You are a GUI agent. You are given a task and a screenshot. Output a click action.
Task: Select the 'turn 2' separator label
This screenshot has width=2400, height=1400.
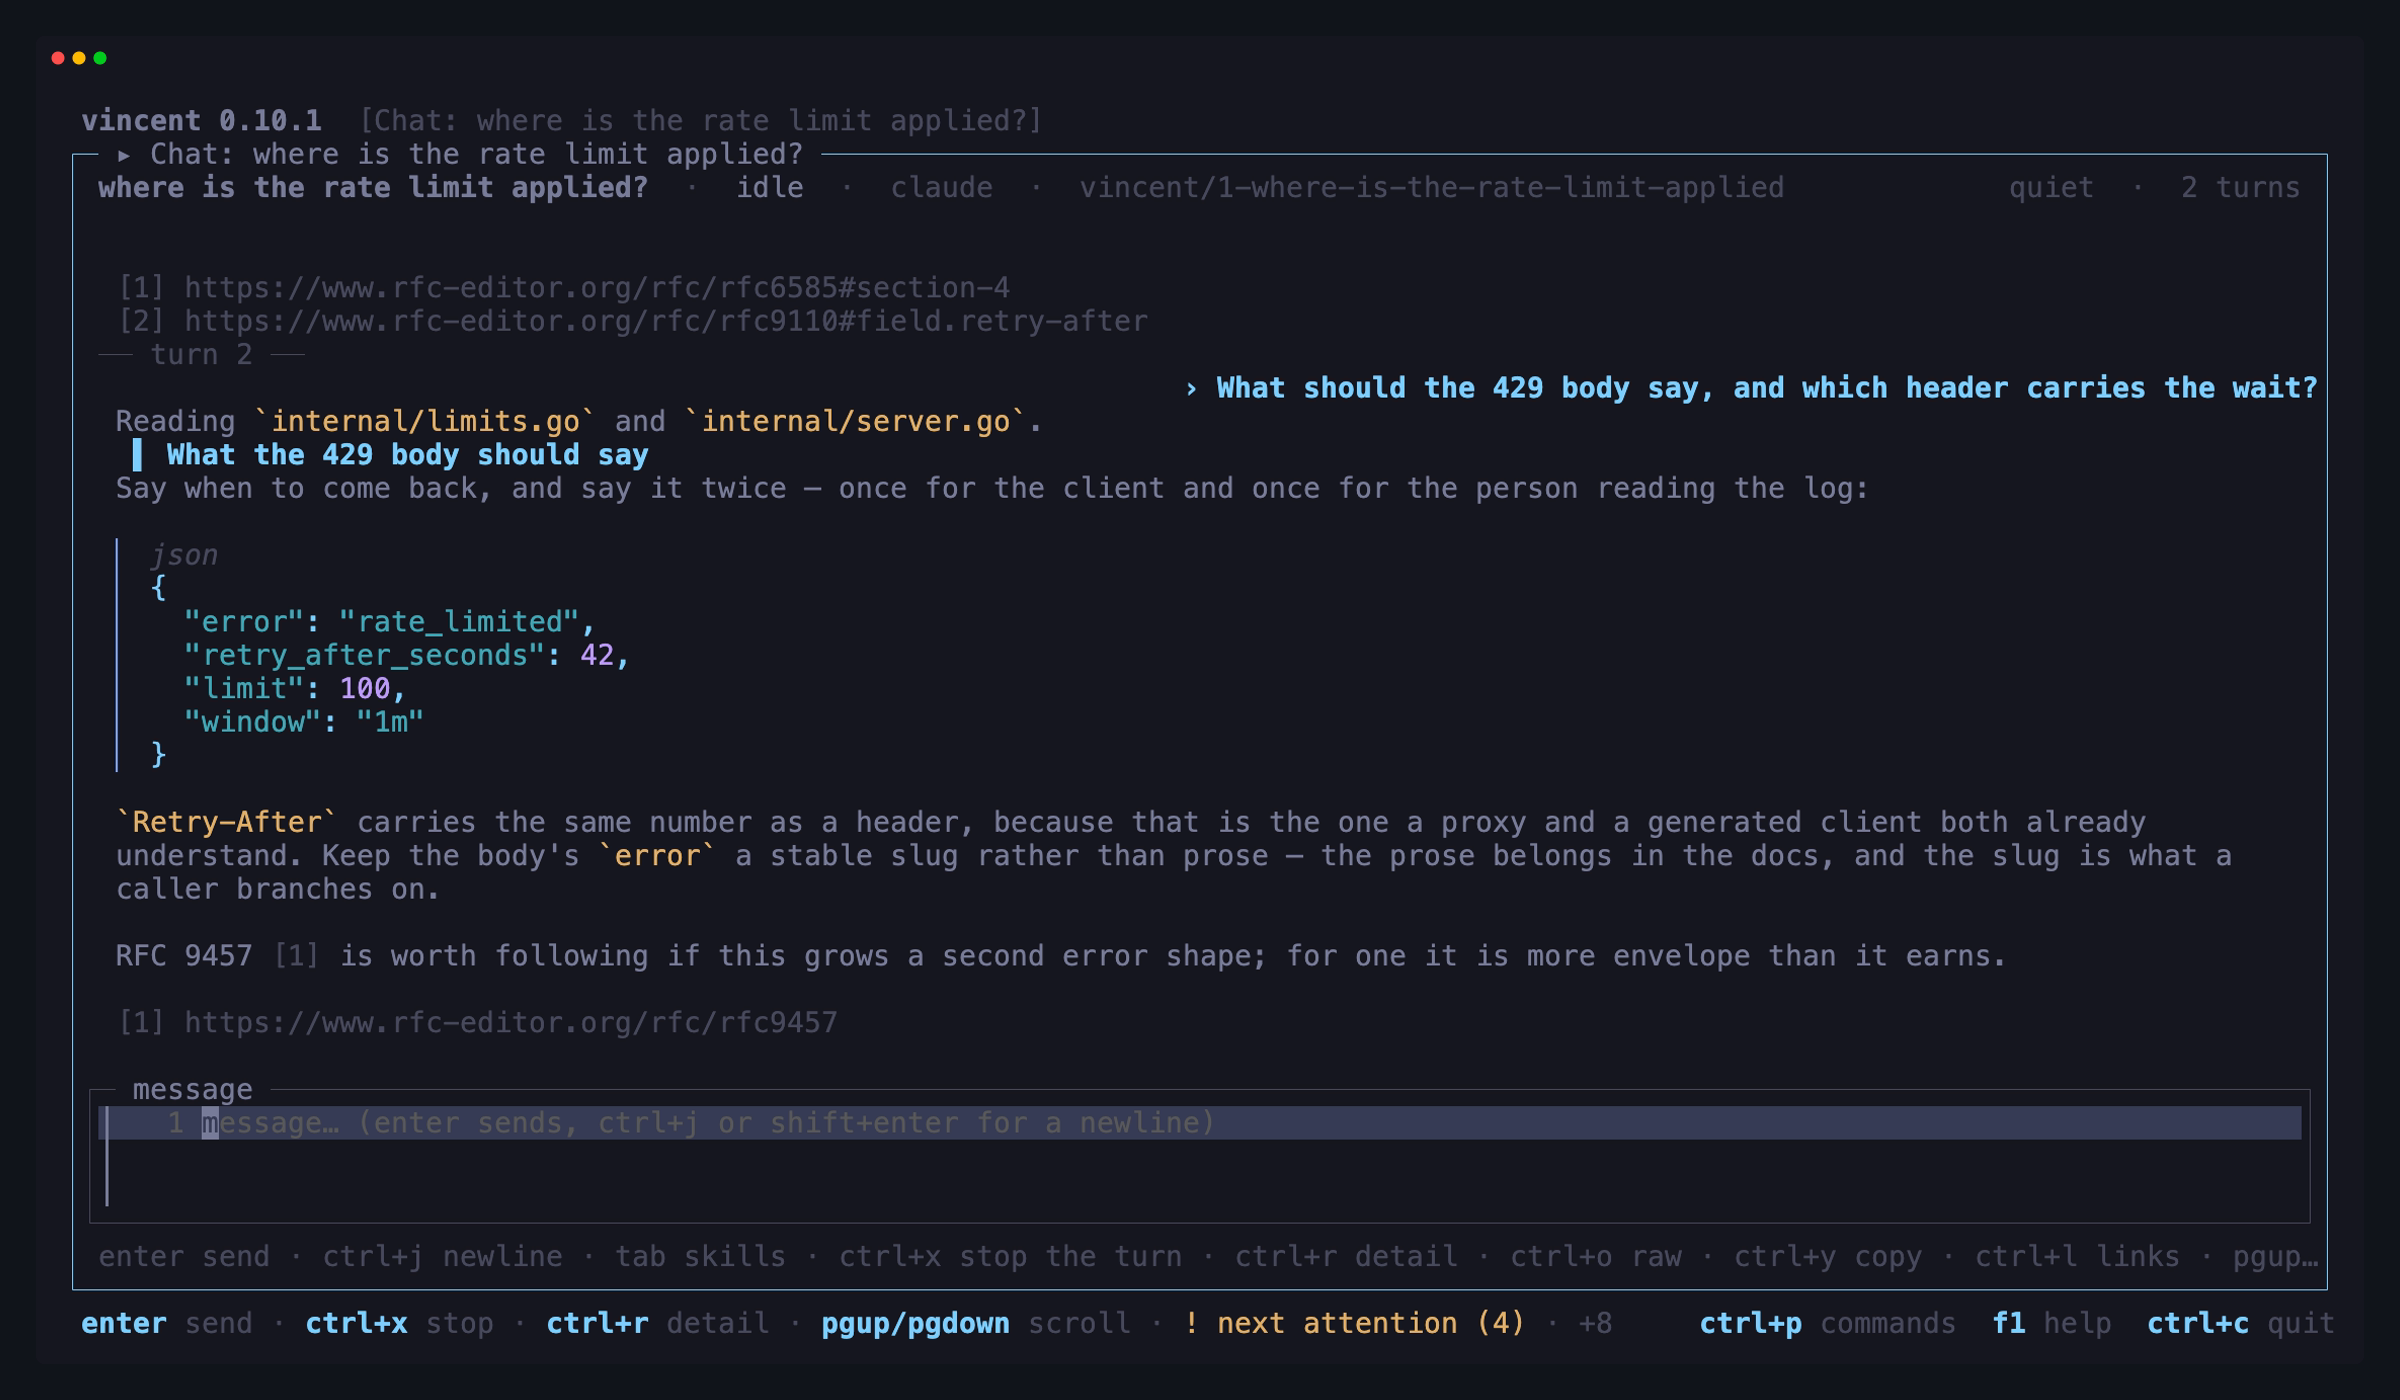click(201, 355)
